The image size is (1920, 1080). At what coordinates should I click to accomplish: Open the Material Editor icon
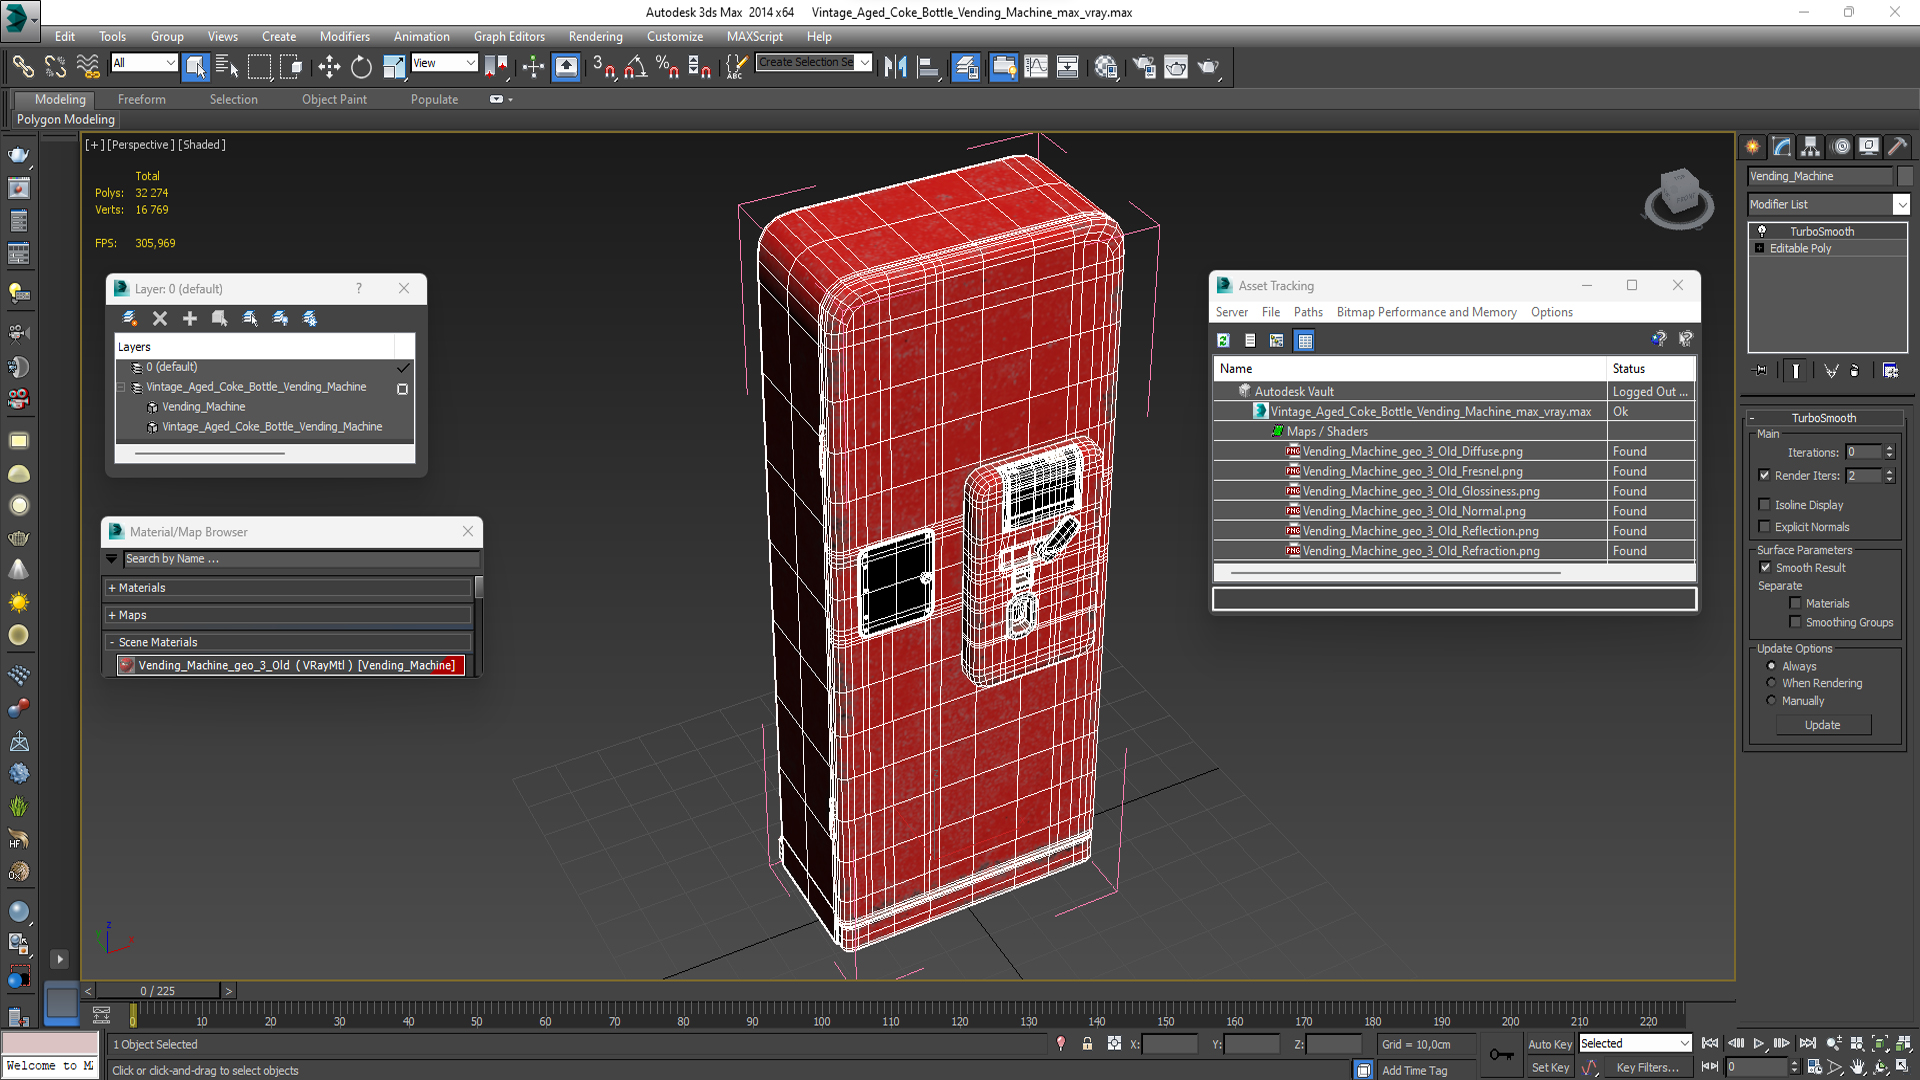click(1106, 67)
